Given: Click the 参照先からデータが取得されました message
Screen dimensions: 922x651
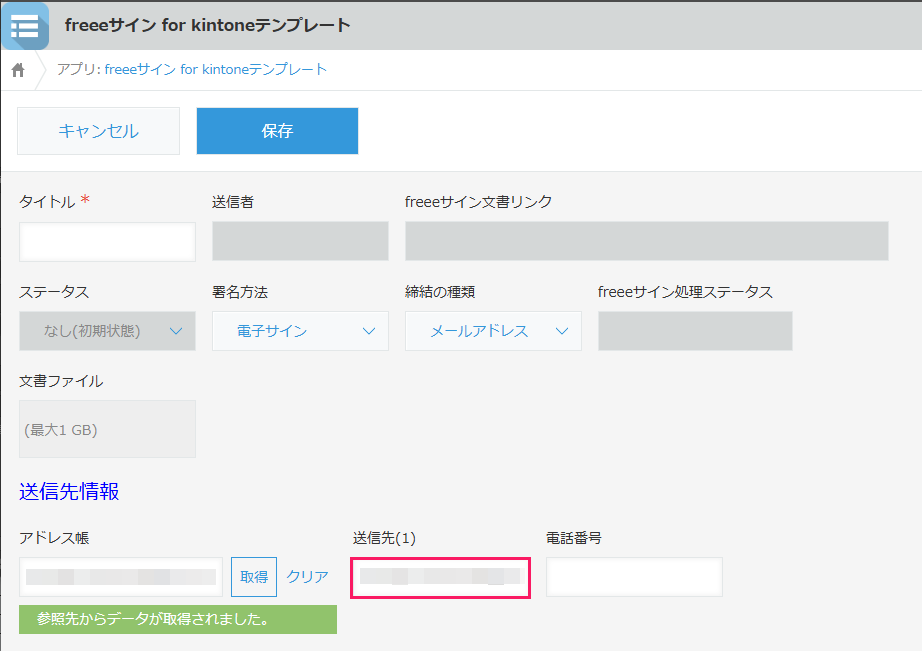Looking at the screenshot, I should click(x=178, y=619).
